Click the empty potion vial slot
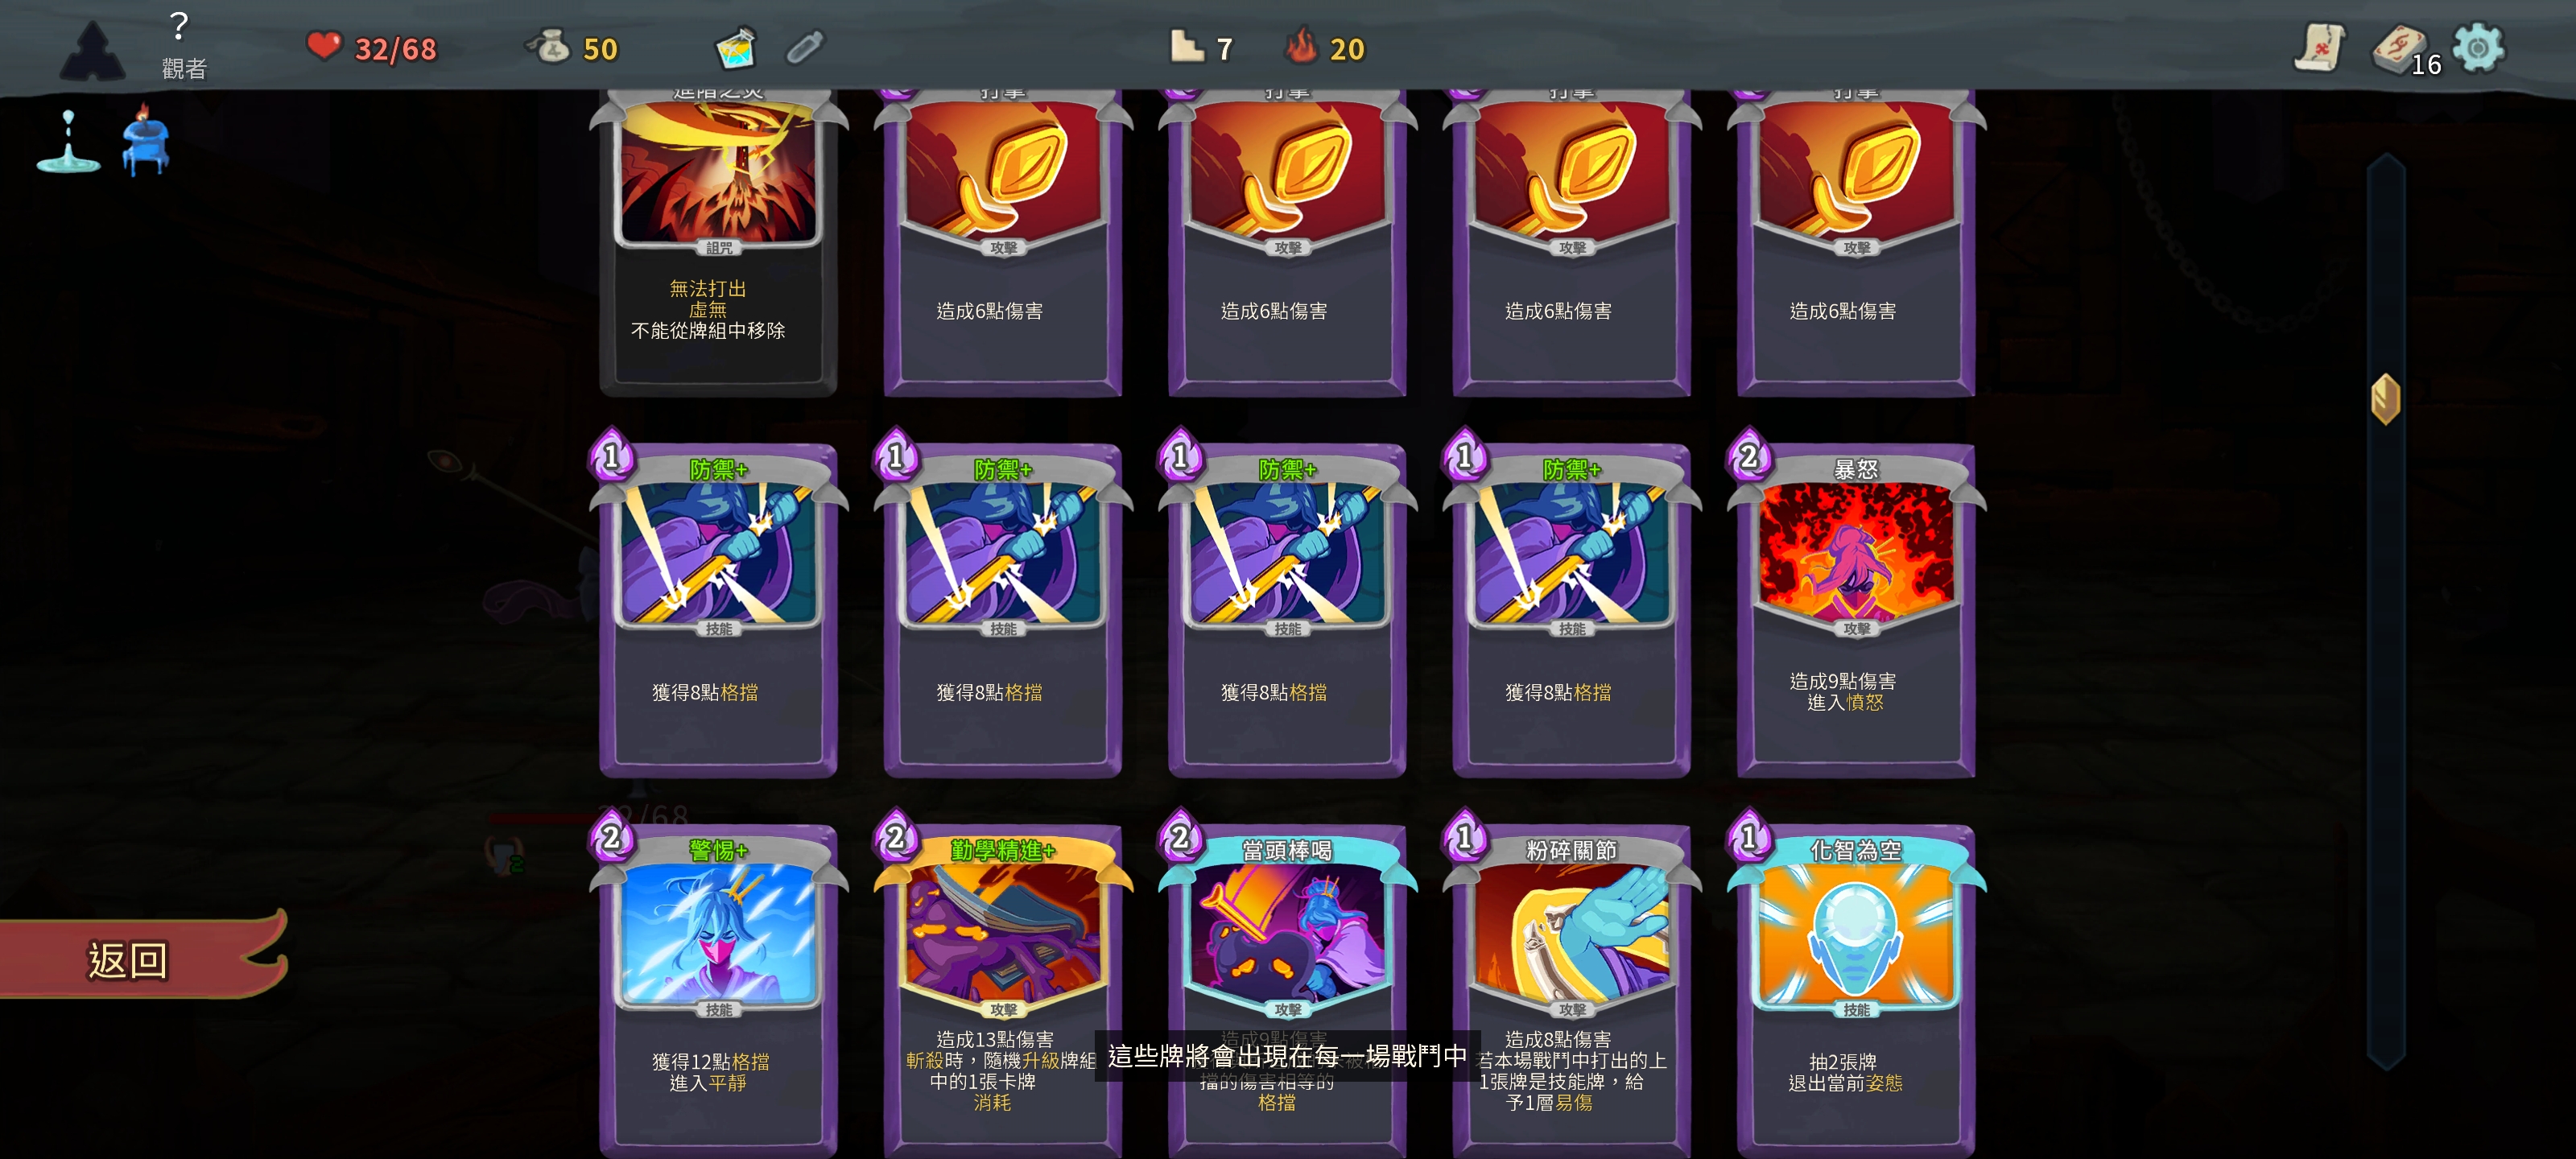This screenshot has height=1159, width=2576. point(804,47)
